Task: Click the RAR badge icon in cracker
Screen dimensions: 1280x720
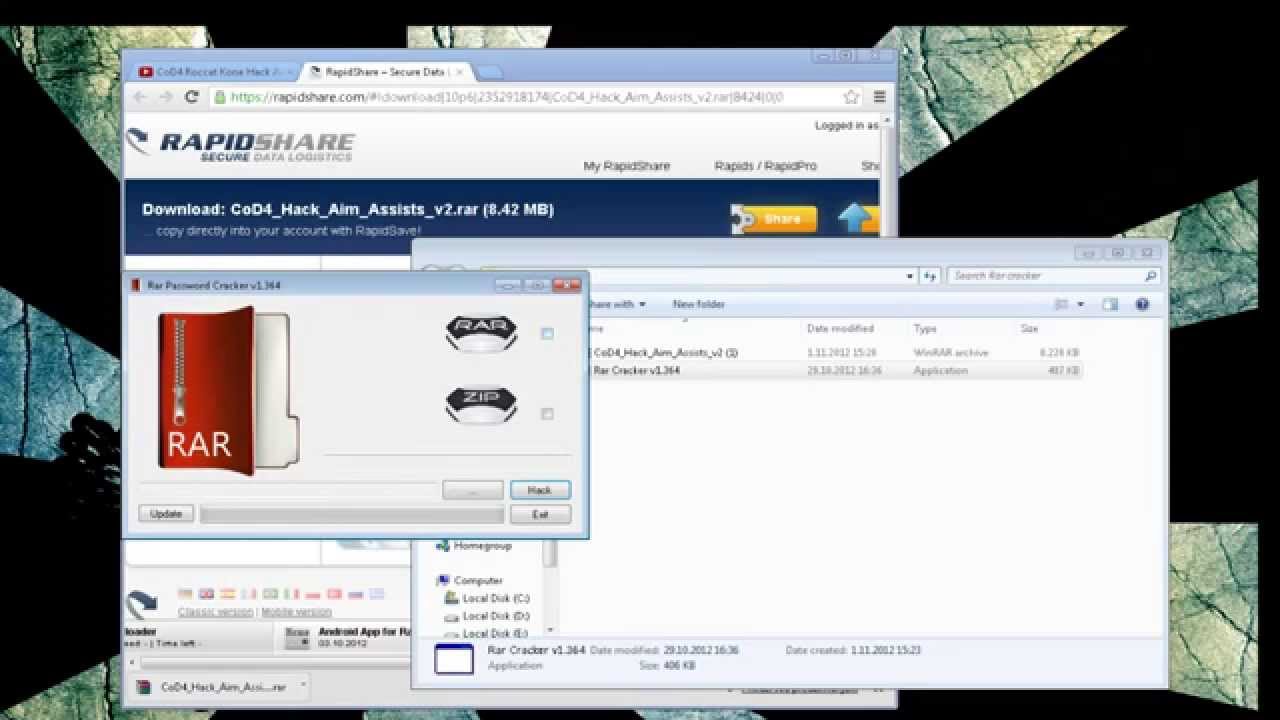Action: click(x=481, y=333)
